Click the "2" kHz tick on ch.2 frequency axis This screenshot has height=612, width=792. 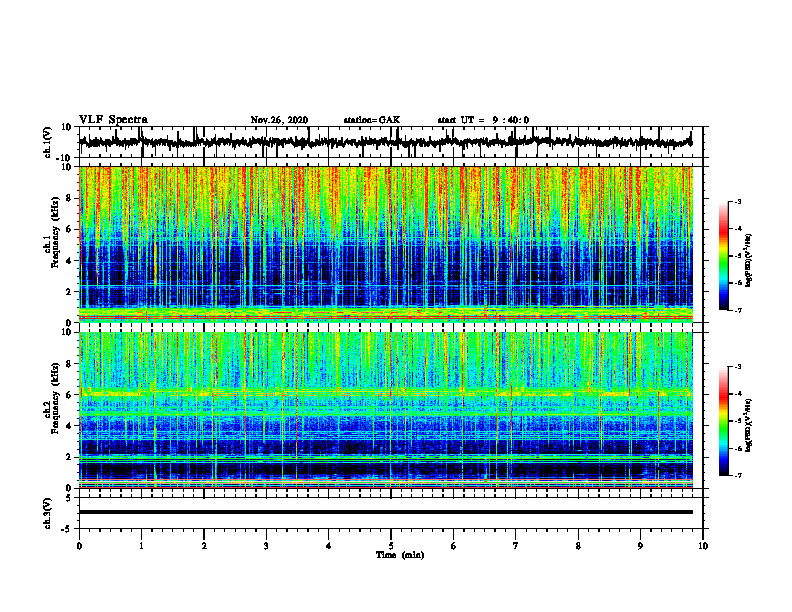coord(69,457)
